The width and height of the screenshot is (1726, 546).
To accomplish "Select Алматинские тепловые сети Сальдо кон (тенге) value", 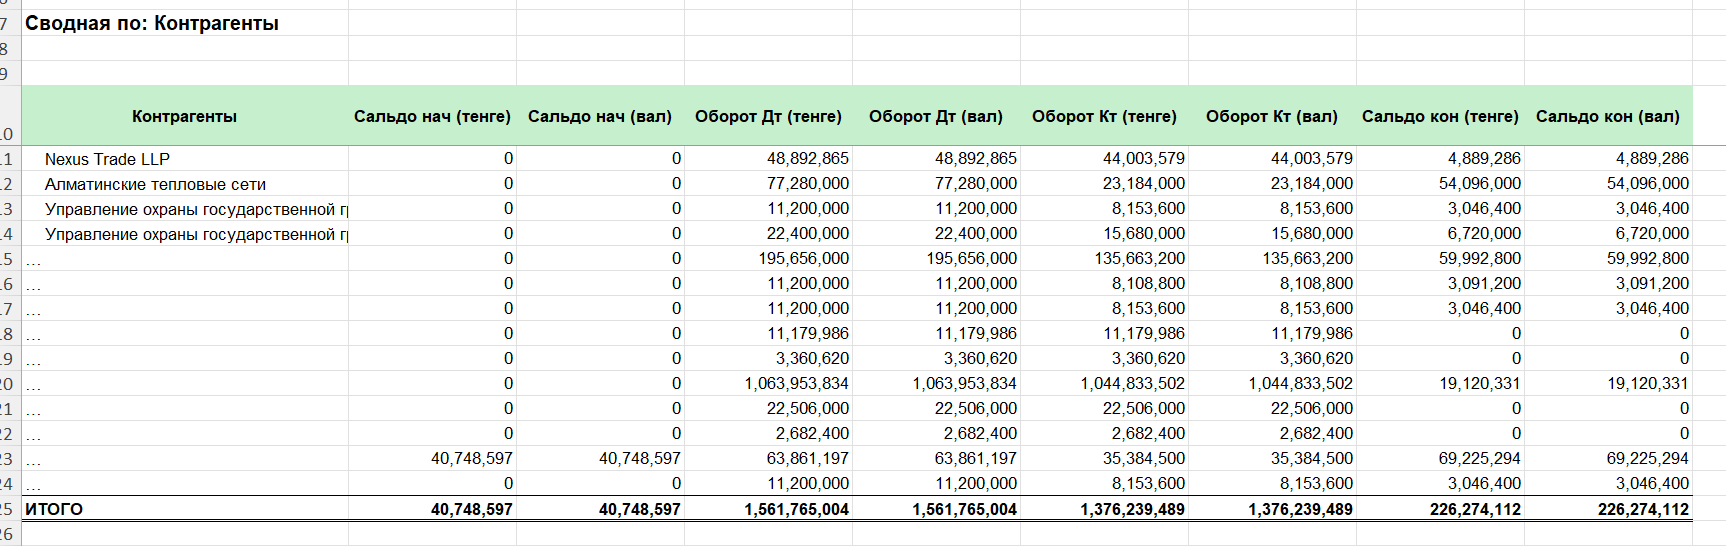I will tap(1479, 183).
